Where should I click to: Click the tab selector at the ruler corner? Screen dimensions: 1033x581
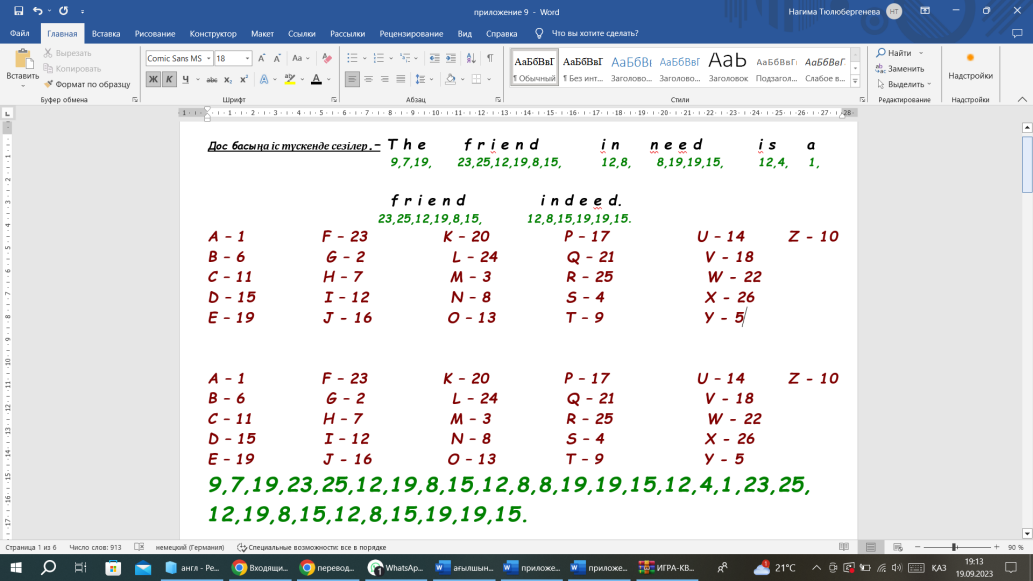click(7, 113)
